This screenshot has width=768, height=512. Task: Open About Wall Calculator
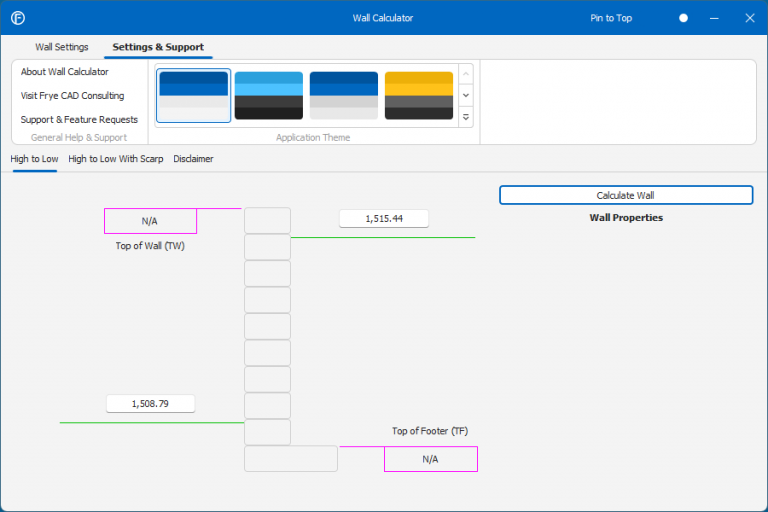65,72
